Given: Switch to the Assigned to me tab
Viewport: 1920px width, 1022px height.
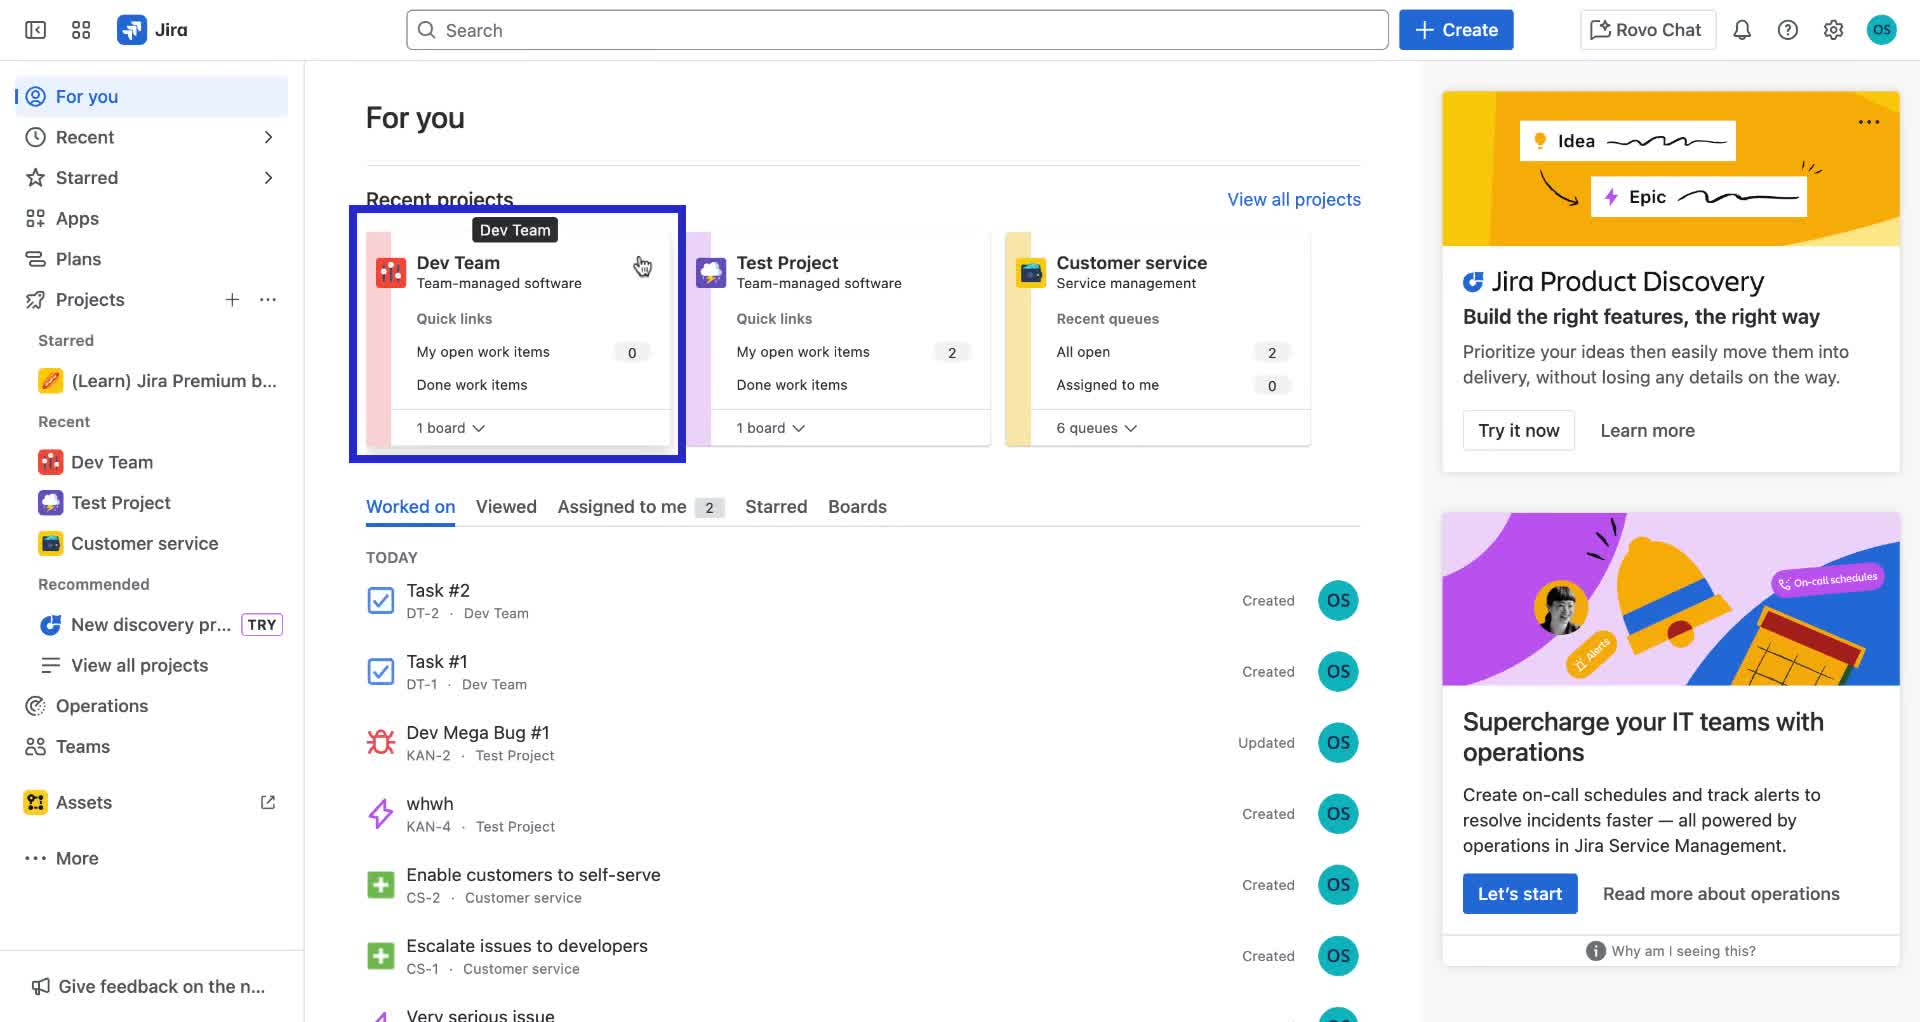Looking at the screenshot, I should tap(622, 507).
